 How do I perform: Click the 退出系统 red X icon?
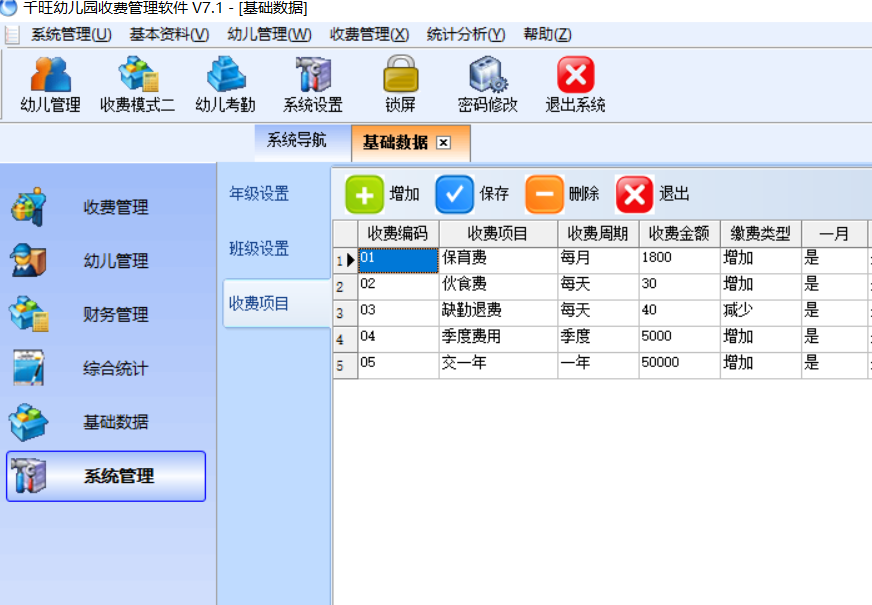coord(576,75)
